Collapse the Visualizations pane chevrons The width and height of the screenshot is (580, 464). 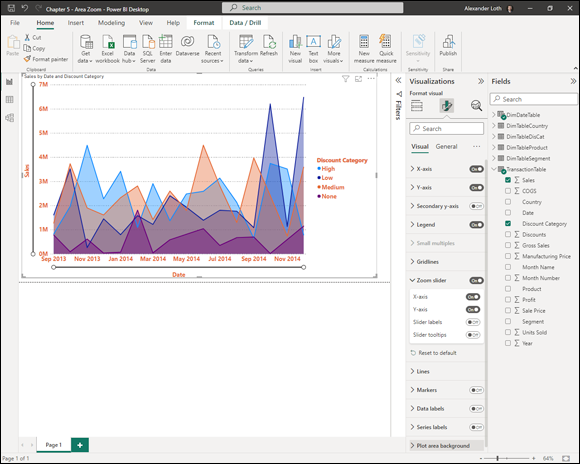point(480,81)
